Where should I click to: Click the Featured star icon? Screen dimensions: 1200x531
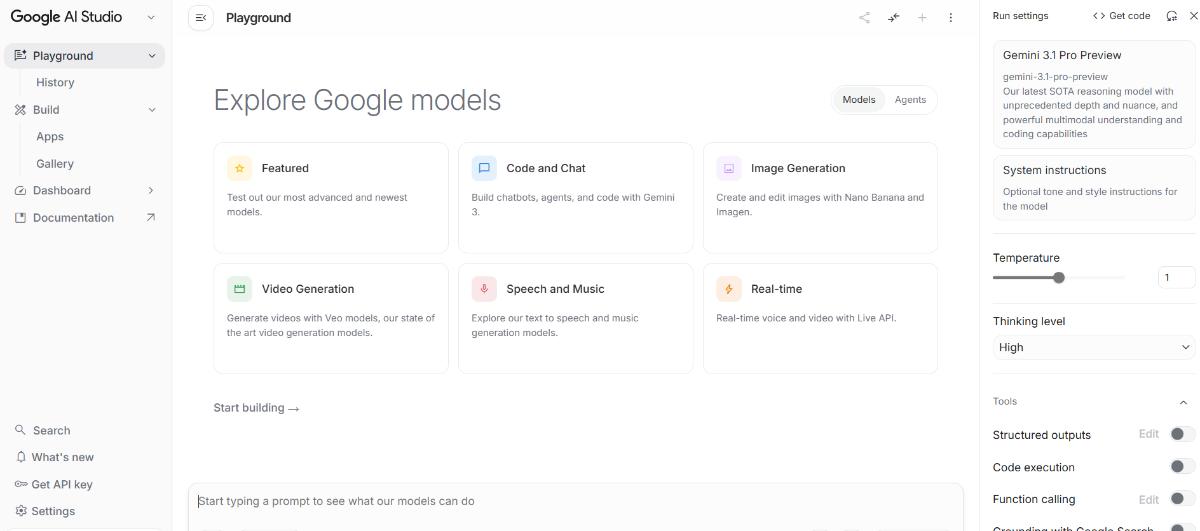(x=239, y=168)
